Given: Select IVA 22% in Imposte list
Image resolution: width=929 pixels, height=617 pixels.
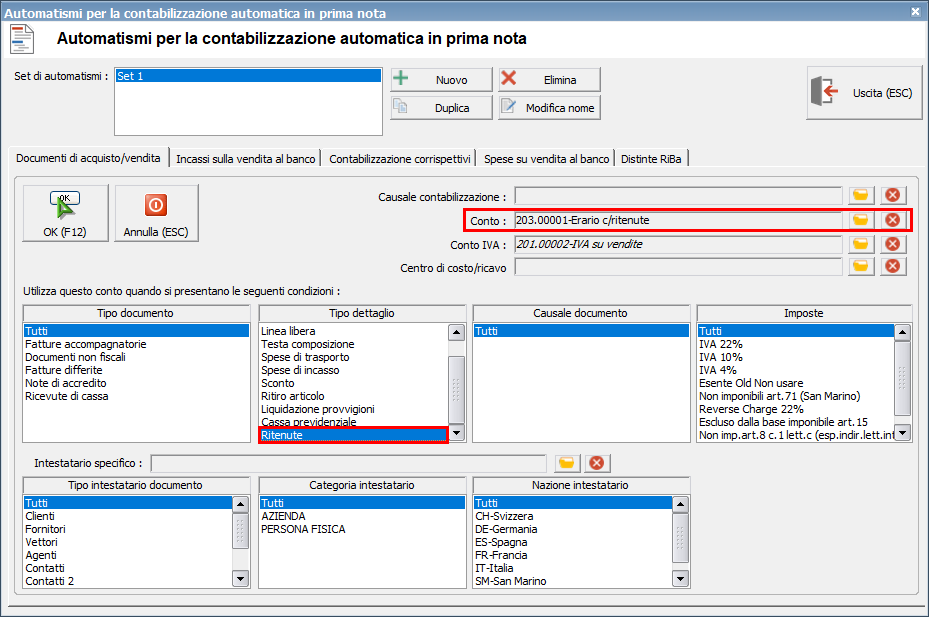Looking at the screenshot, I should (x=796, y=344).
